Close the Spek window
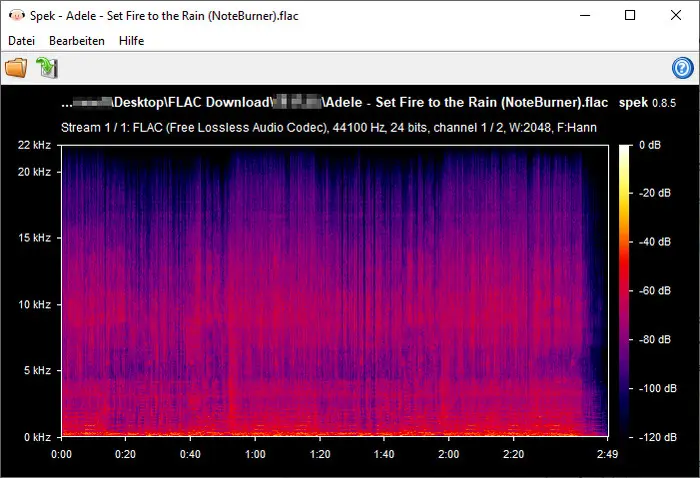 coord(676,15)
